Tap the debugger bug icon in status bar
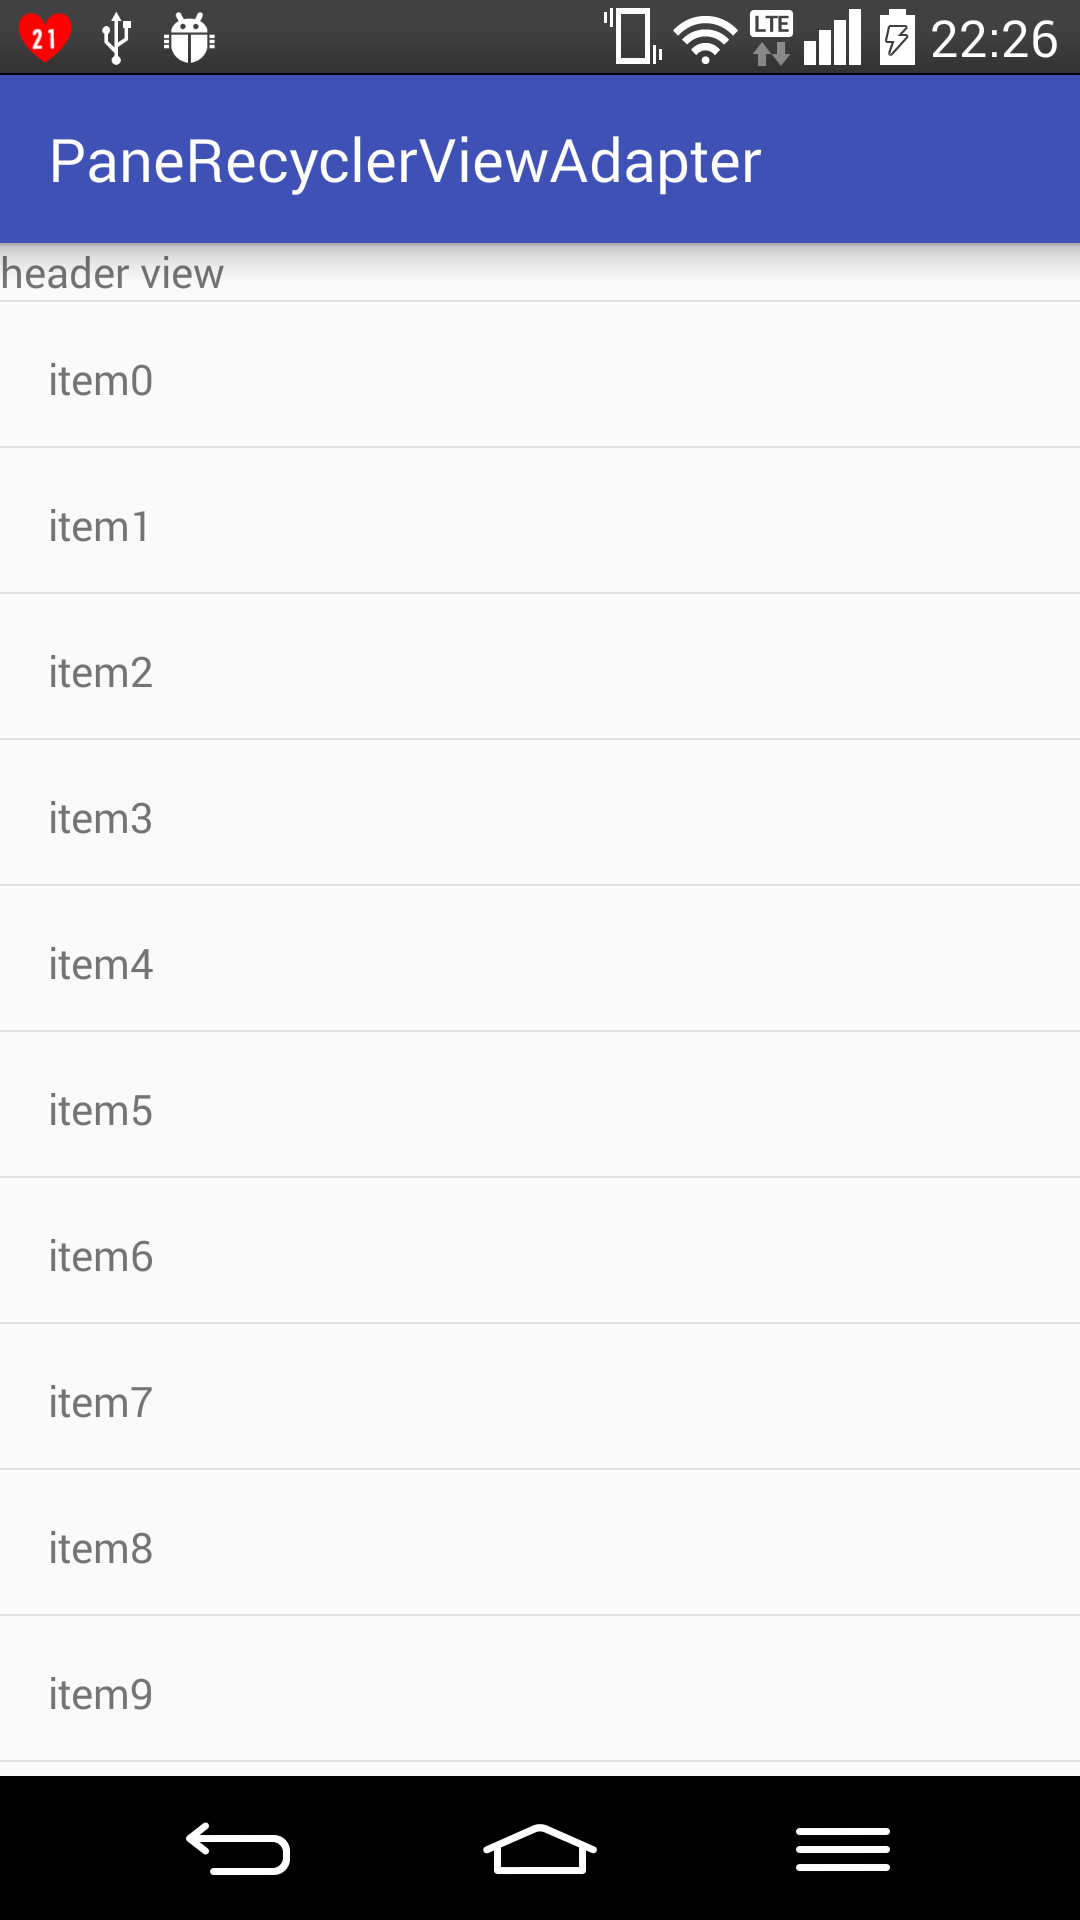 coord(188,36)
